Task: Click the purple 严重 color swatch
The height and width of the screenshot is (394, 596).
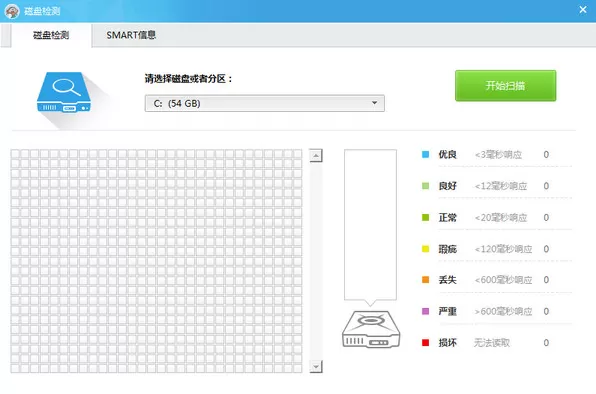Action: tap(425, 311)
